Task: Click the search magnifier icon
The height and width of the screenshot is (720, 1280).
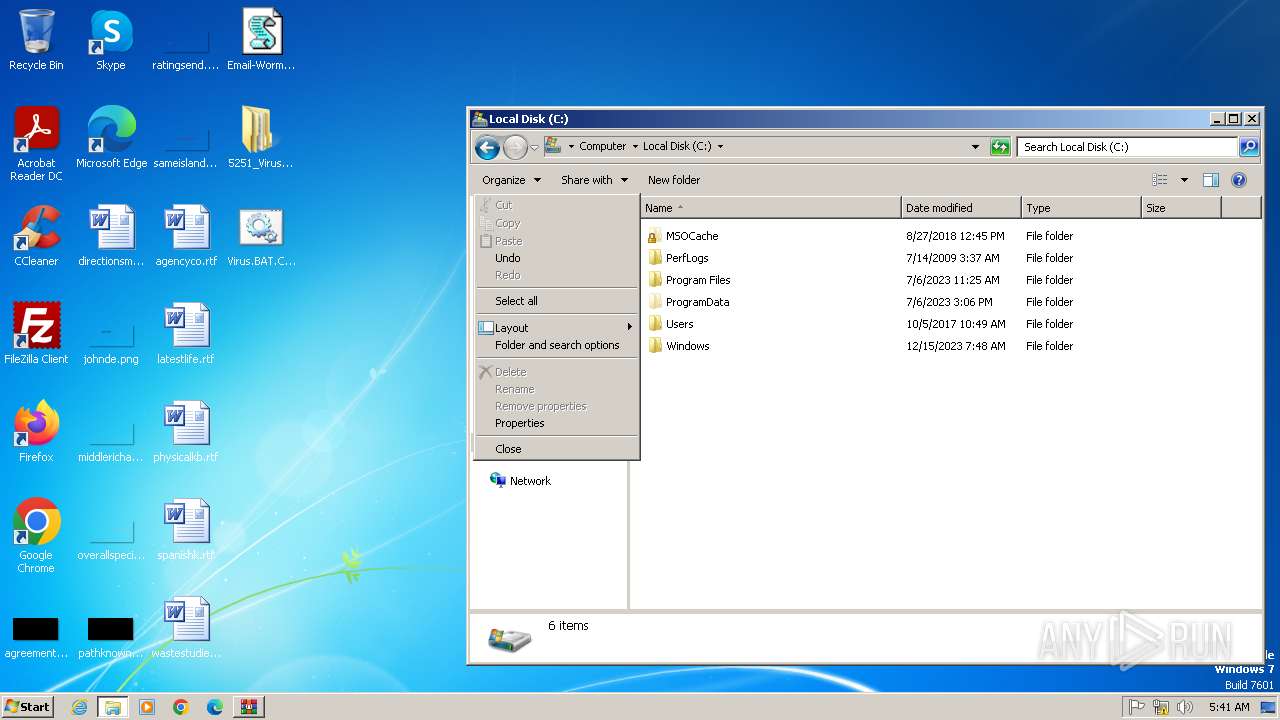Action: (x=1249, y=147)
